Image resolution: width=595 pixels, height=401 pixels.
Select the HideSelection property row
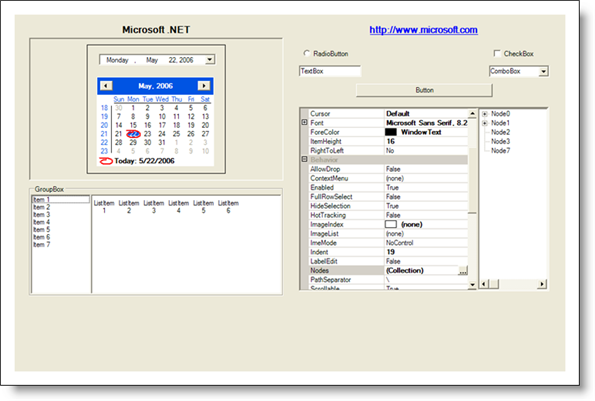(x=389, y=206)
